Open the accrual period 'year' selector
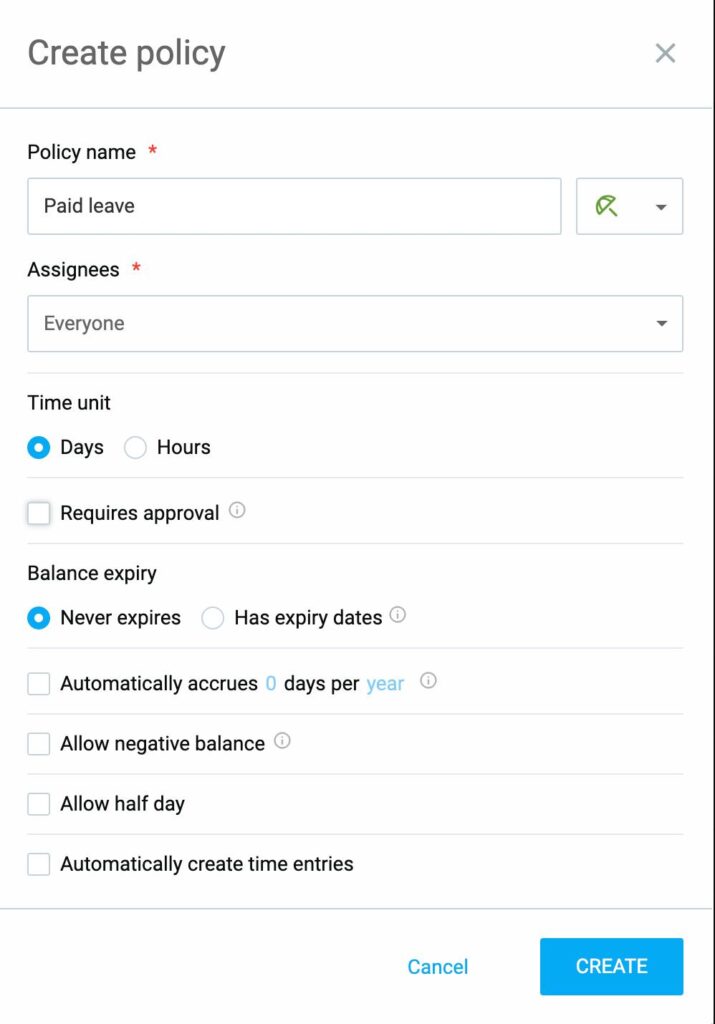The width and height of the screenshot is (715, 1024). click(385, 684)
